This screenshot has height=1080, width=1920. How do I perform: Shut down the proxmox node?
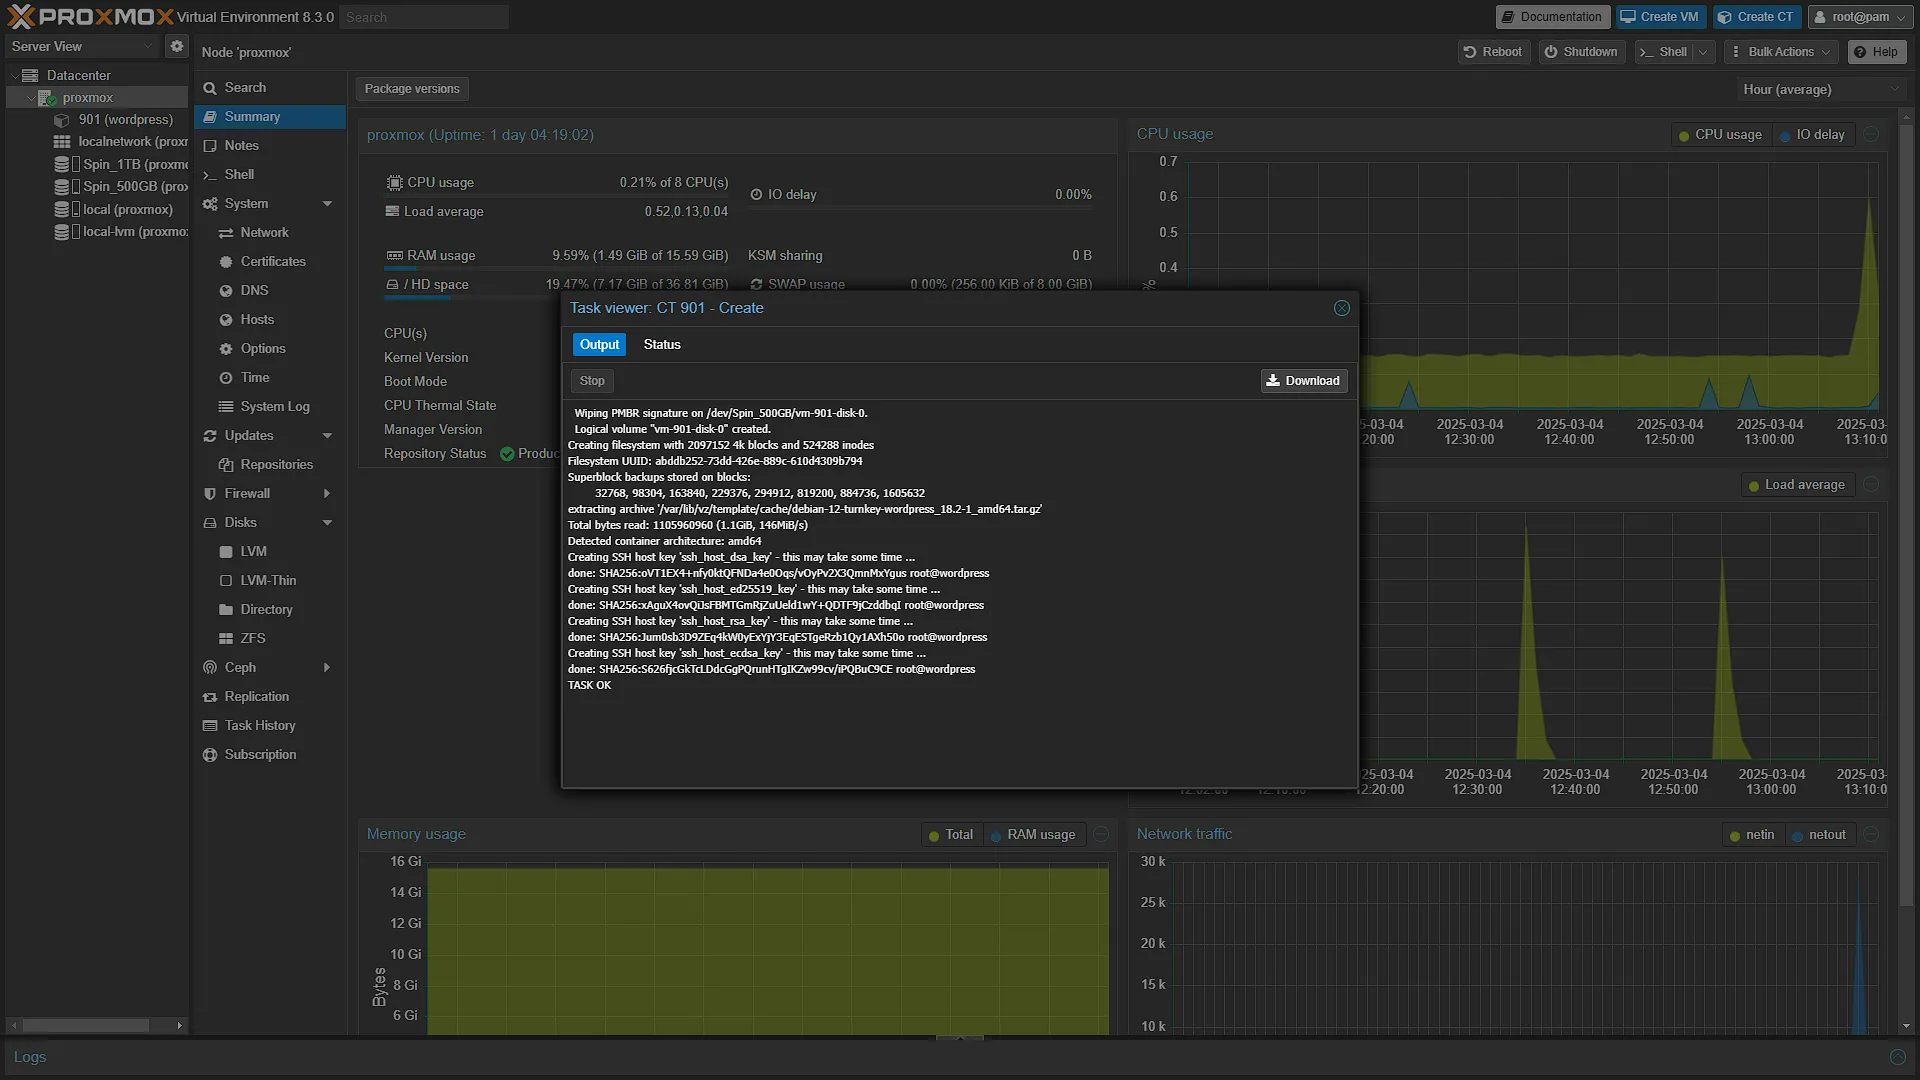click(1581, 52)
